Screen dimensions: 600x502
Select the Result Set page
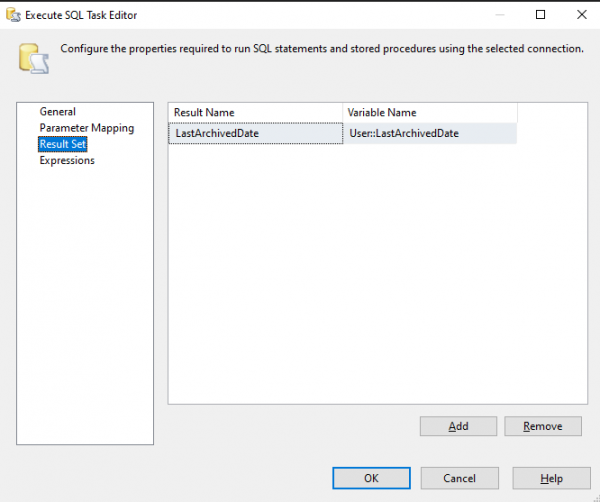[x=63, y=144]
